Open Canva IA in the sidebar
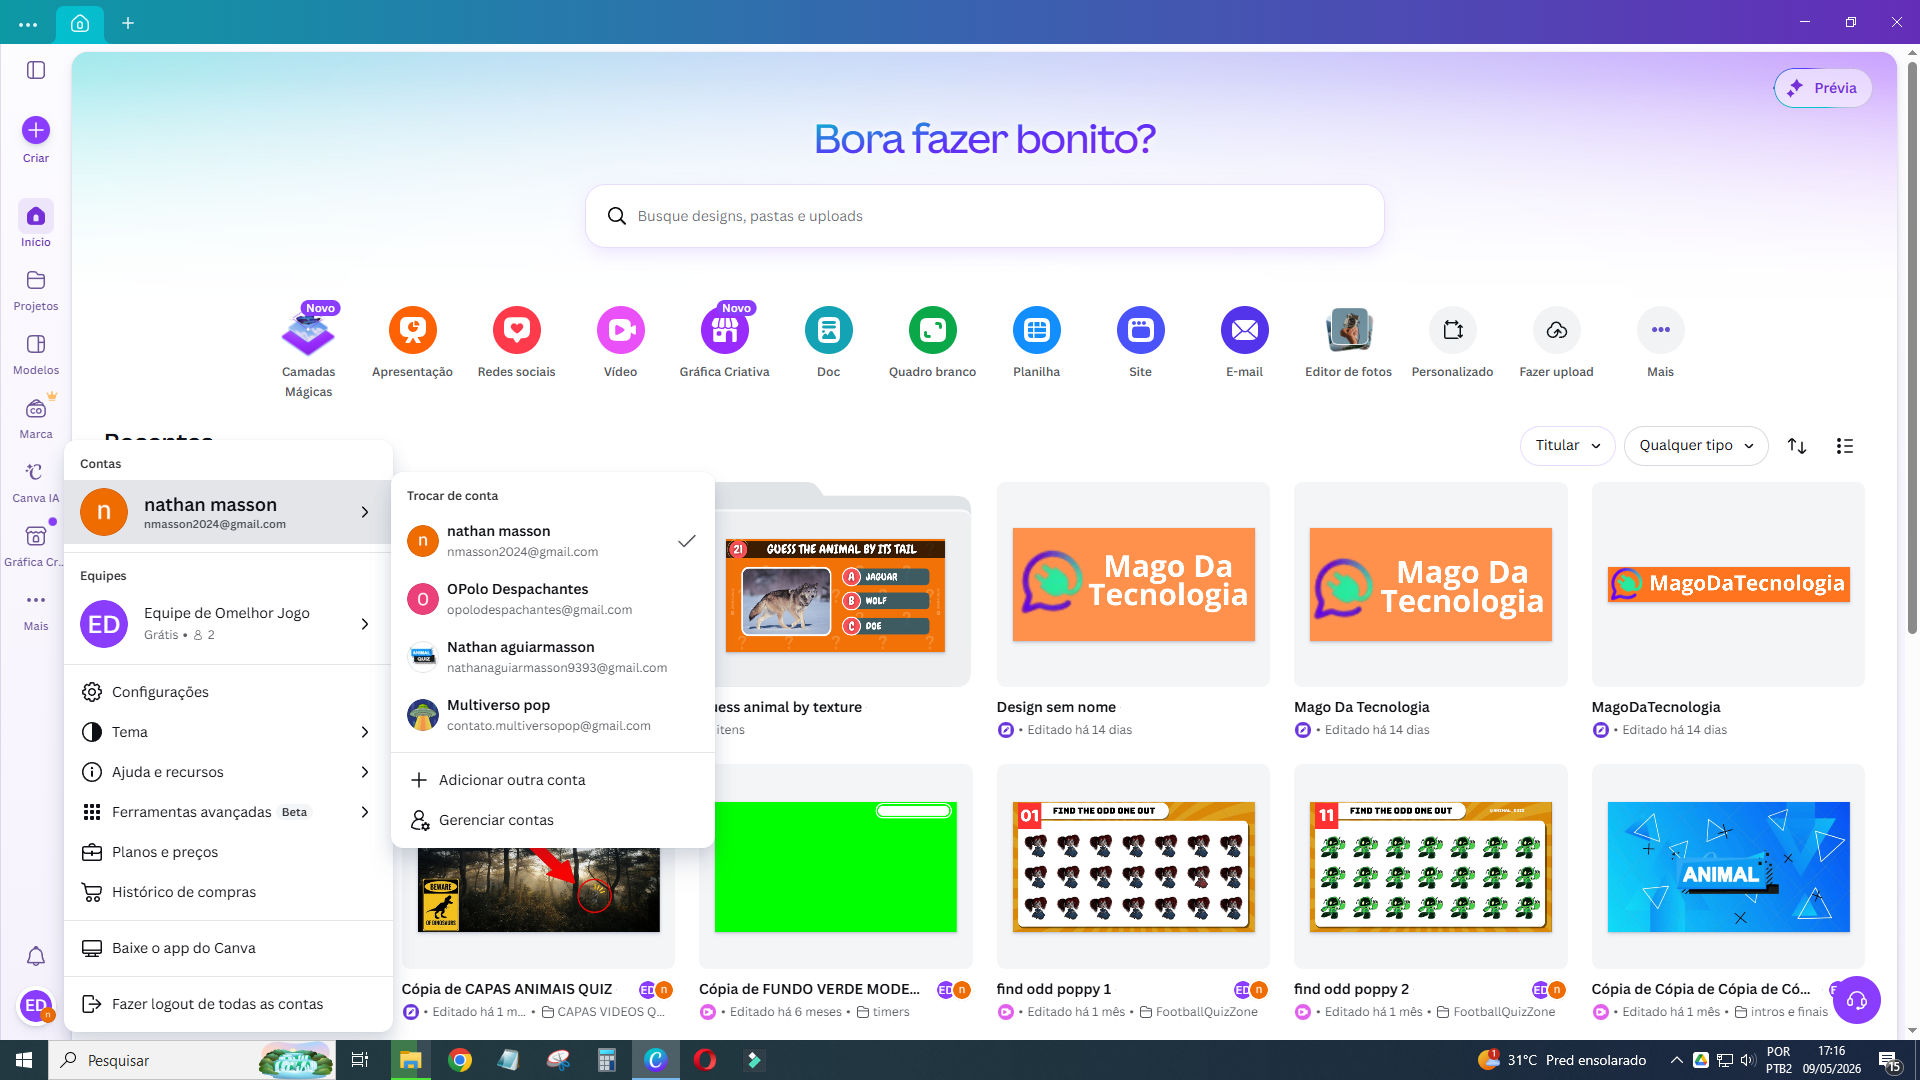 coord(36,482)
